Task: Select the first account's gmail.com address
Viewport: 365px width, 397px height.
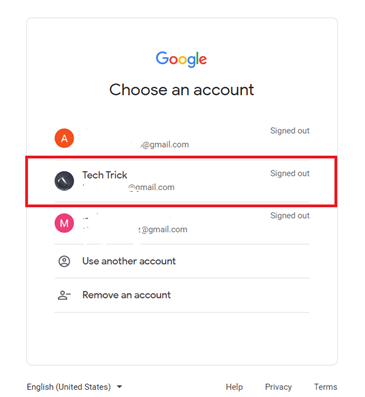Action: point(165,145)
